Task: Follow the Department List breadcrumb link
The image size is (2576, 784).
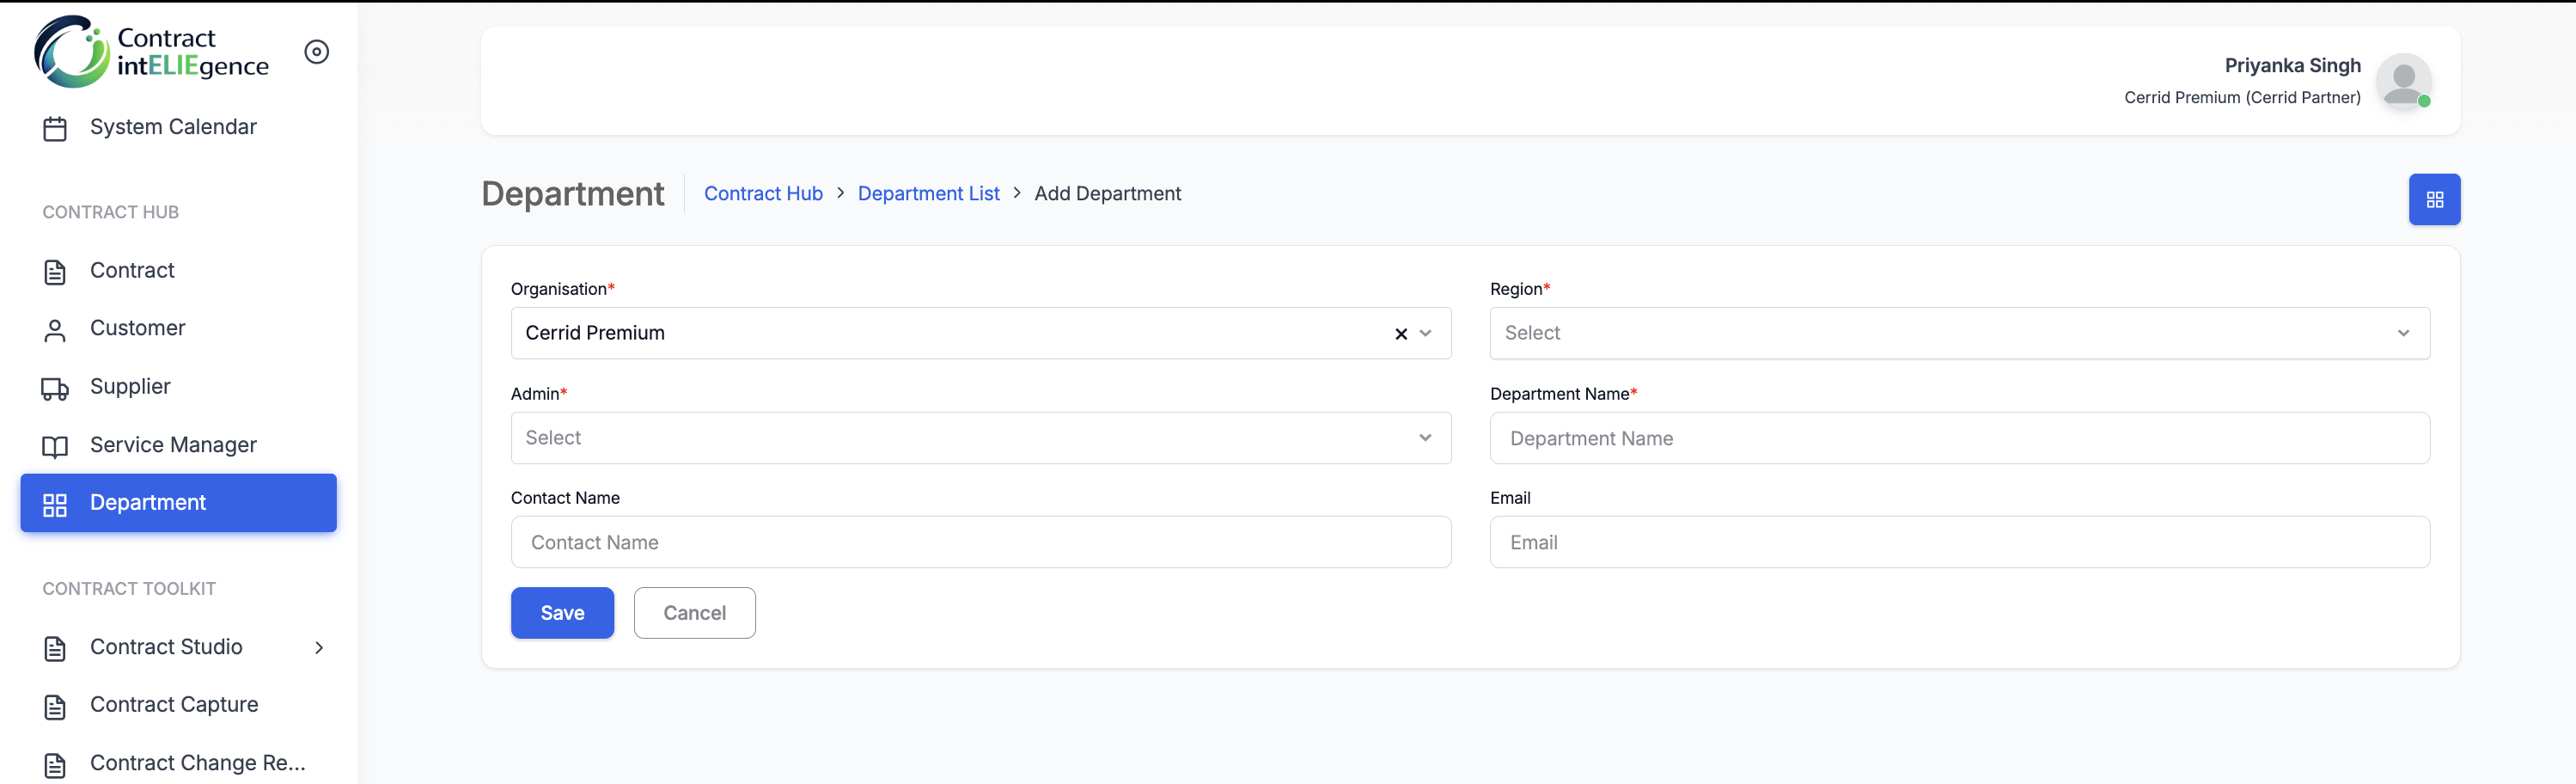Action: (928, 193)
